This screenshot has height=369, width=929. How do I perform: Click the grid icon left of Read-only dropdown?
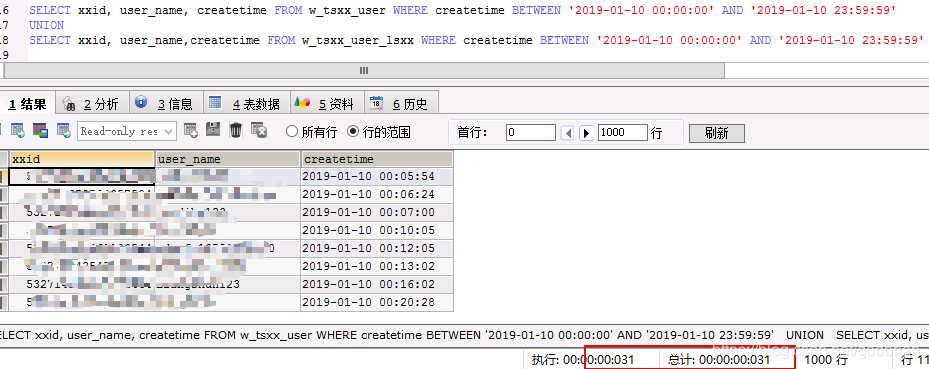point(63,131)
